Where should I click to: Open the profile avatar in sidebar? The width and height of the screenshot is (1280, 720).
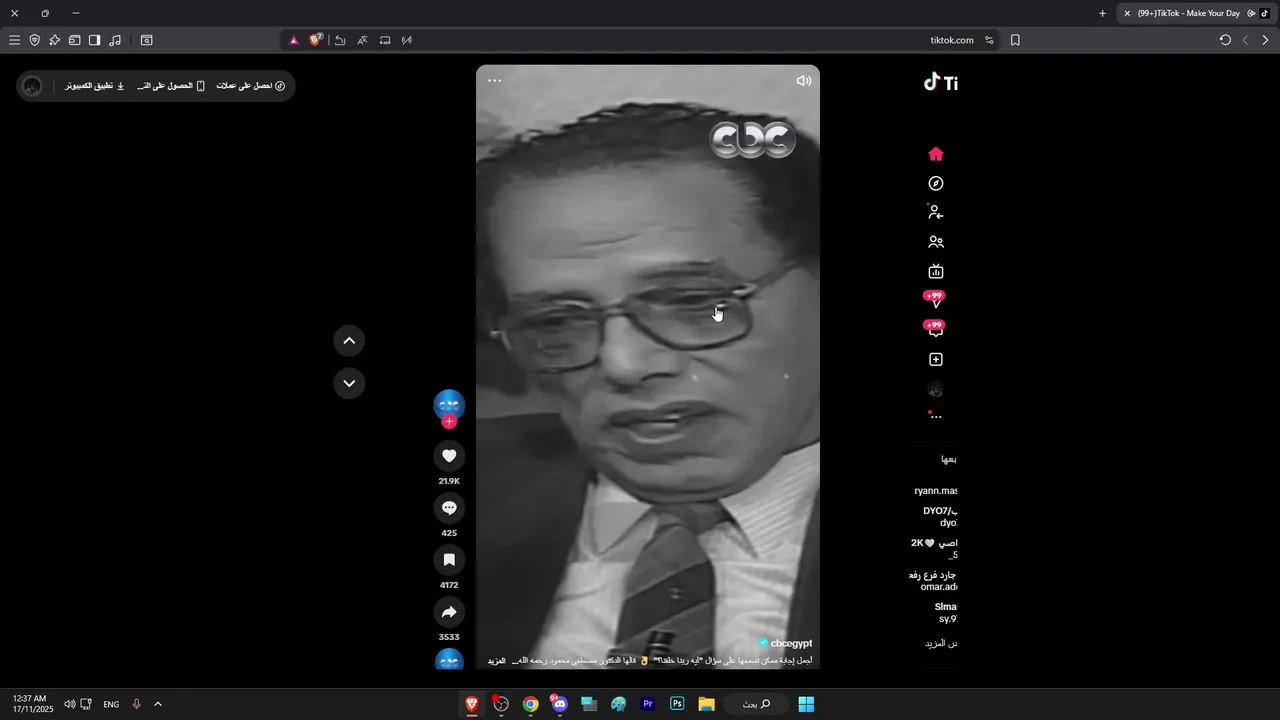pyautogui.click(x=936, y=390)
